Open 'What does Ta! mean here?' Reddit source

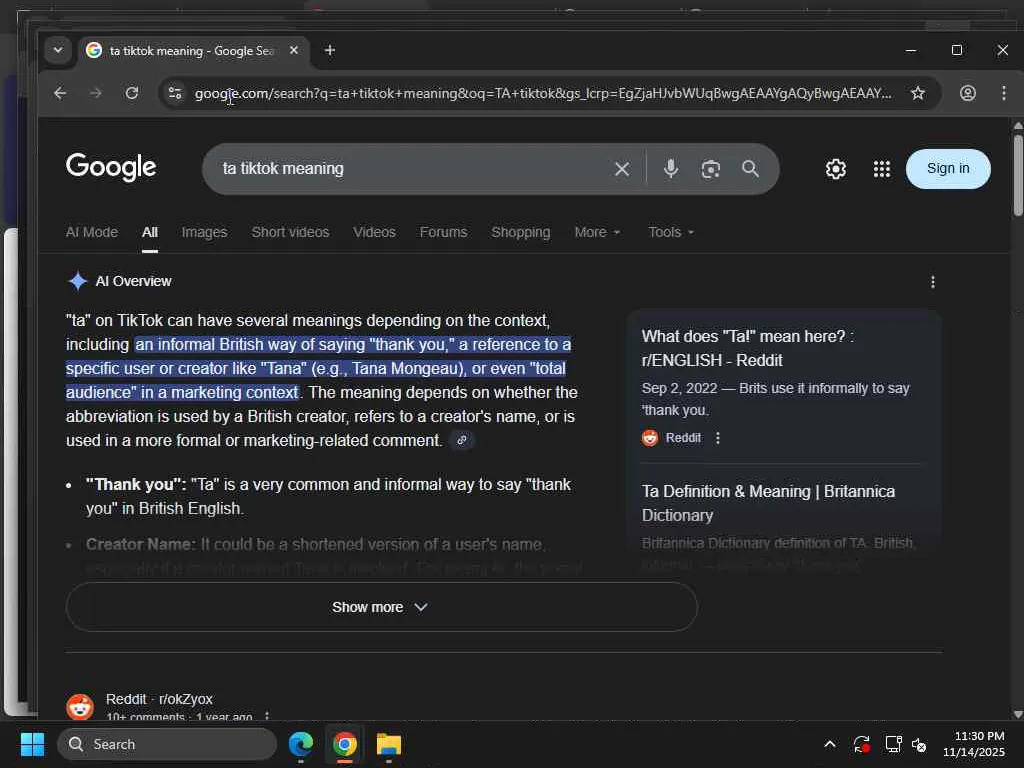click(747, 348)
